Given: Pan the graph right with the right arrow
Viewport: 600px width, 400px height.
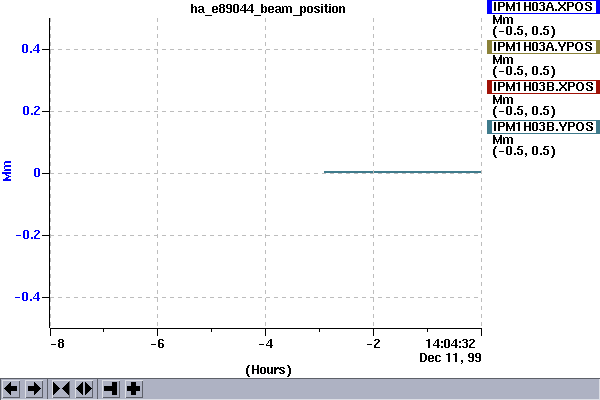Looking at the screenshot, I should click(34, 389).
